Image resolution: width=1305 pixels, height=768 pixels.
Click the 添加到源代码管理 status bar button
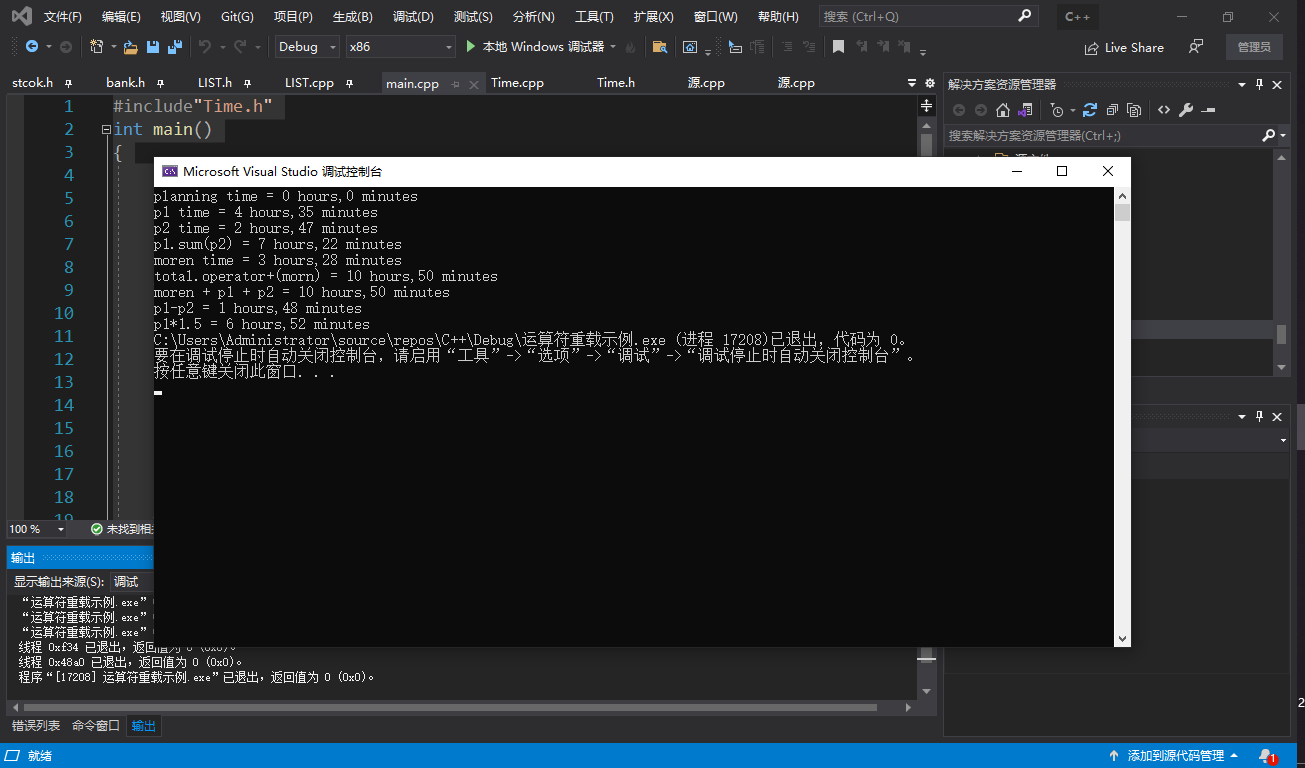pos(1174,756)
